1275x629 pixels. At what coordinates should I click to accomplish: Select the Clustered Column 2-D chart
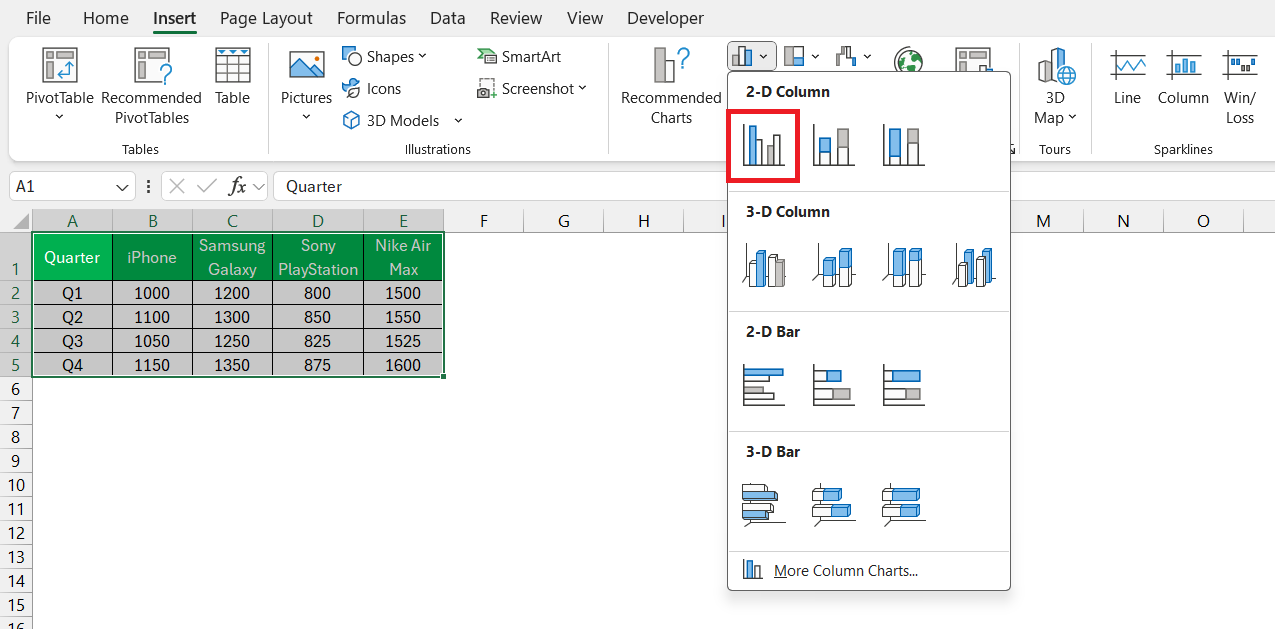click(763, 146)
